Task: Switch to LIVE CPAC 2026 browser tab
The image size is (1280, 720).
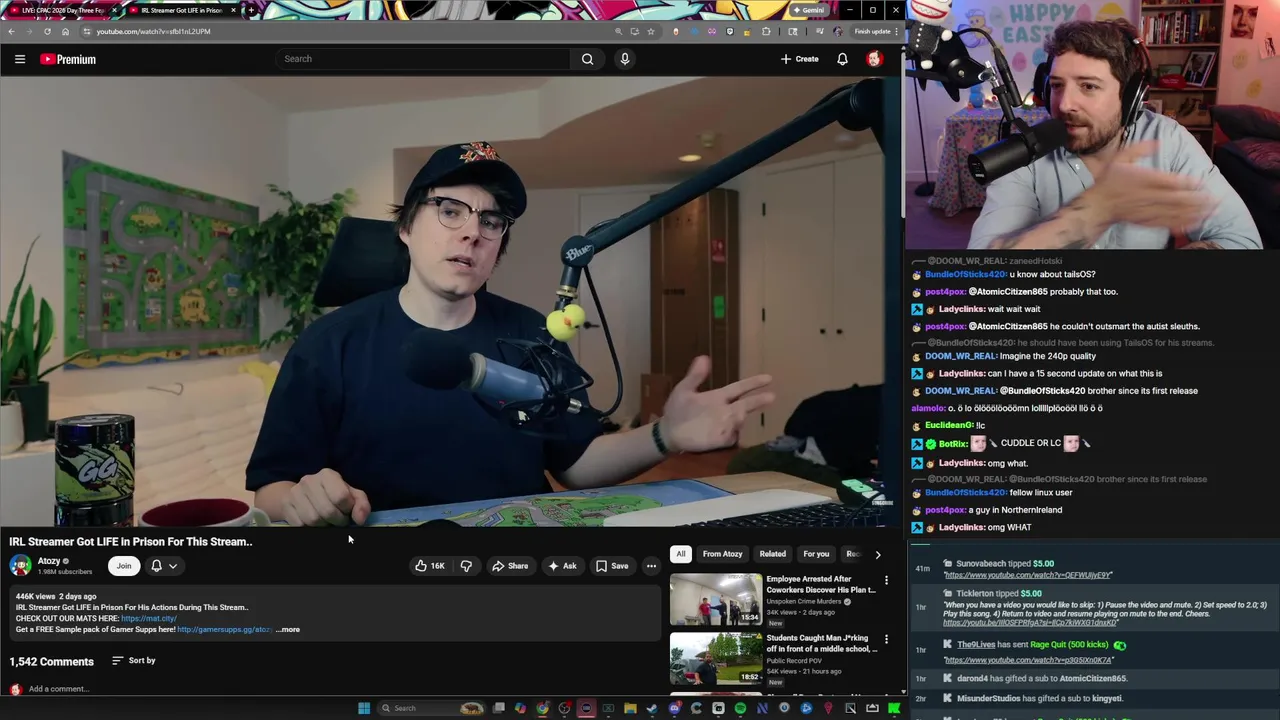Action: pyautogui.click(x=62, y=10)
